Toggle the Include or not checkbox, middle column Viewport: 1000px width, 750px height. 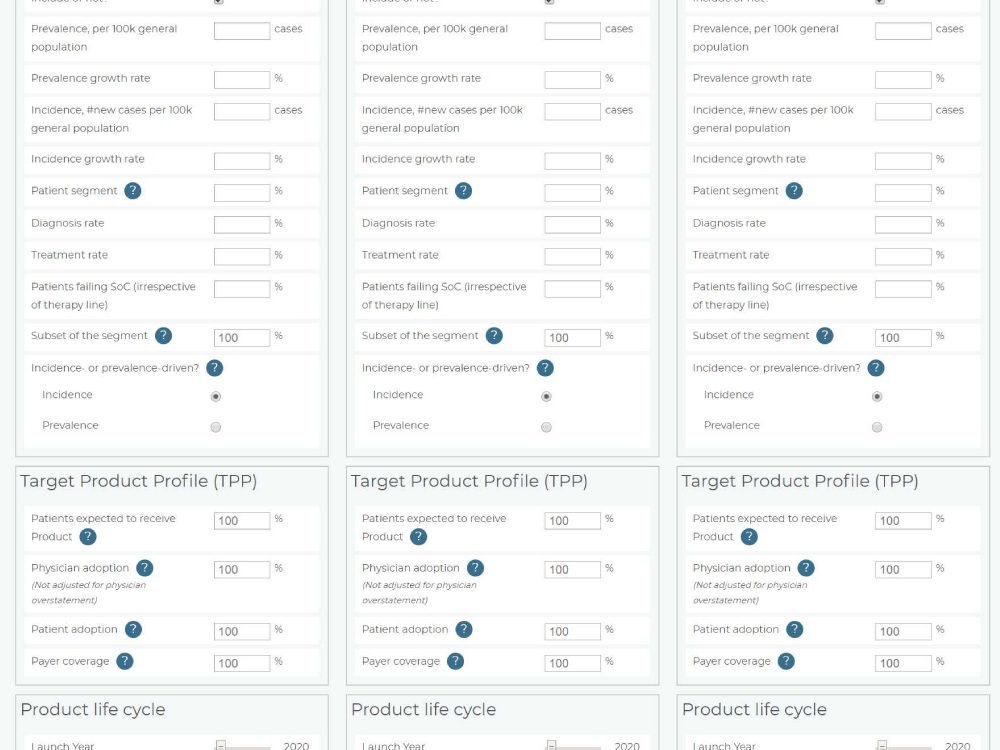[x=546, y=2]
